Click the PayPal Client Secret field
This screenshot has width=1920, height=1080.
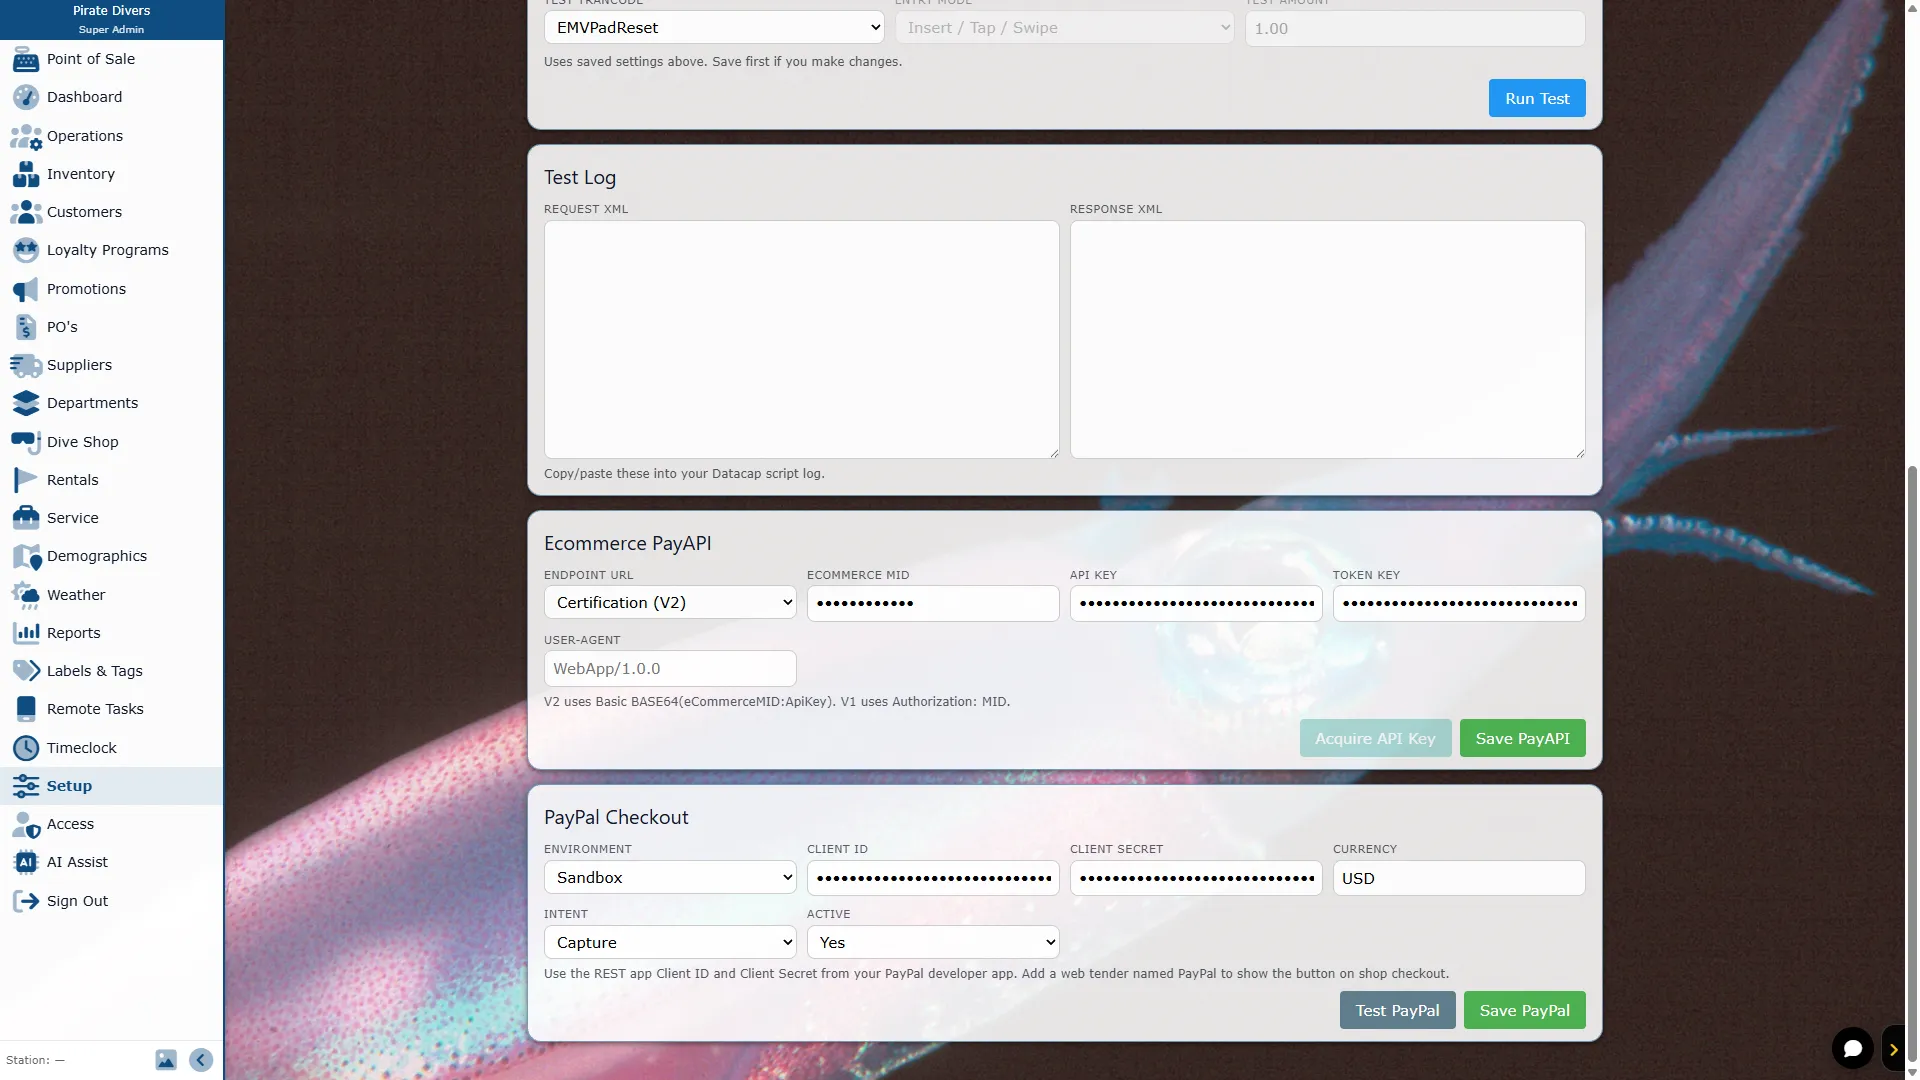coord(1196,878)
